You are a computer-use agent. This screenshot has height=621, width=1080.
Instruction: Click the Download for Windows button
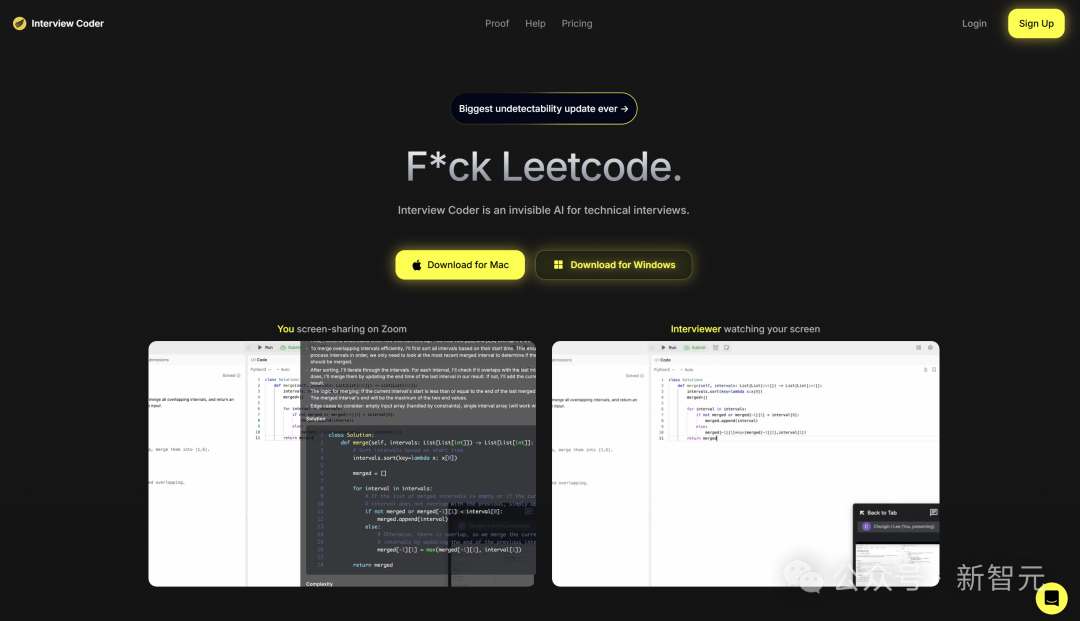[x=614, y=265]
